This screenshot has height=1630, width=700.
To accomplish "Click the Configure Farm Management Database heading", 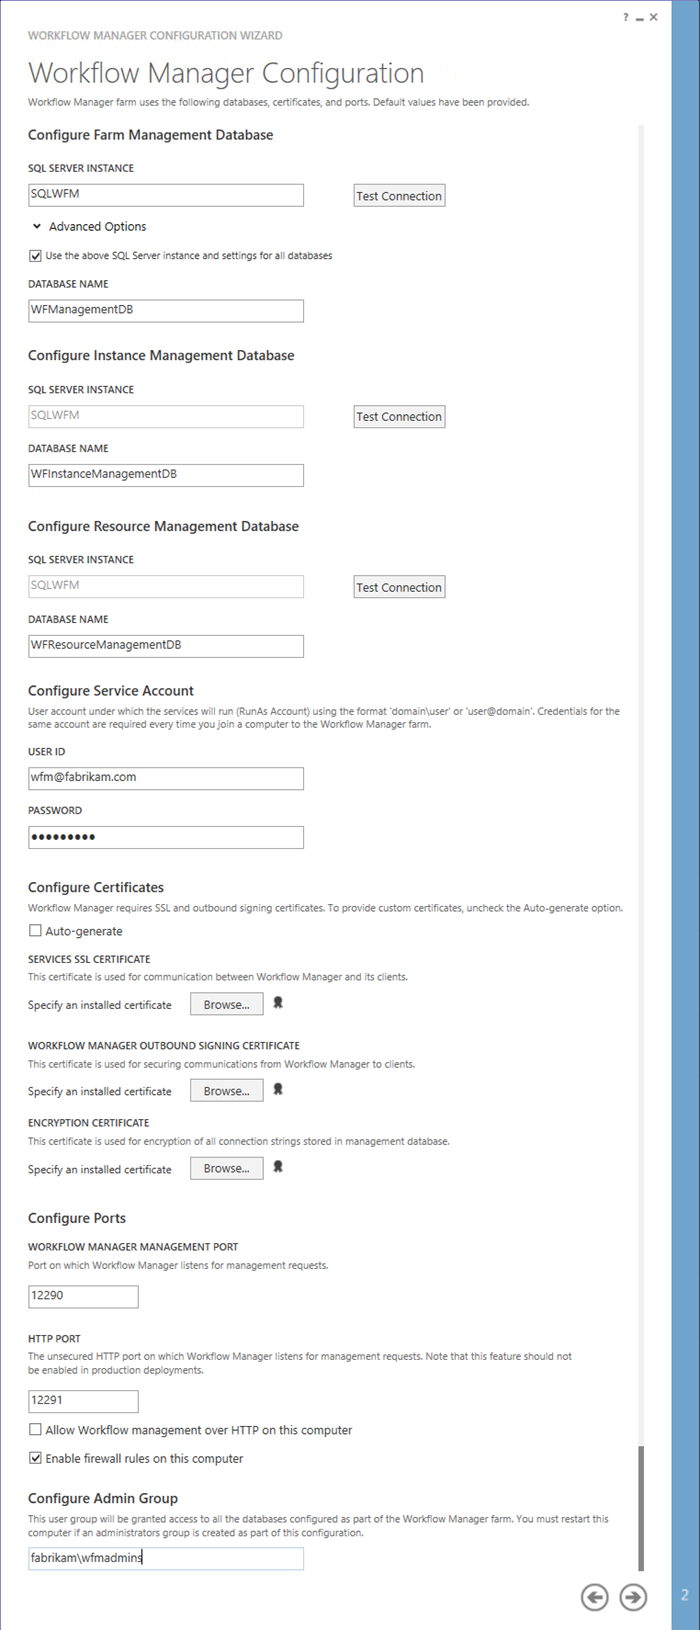I will coord(151,135).
